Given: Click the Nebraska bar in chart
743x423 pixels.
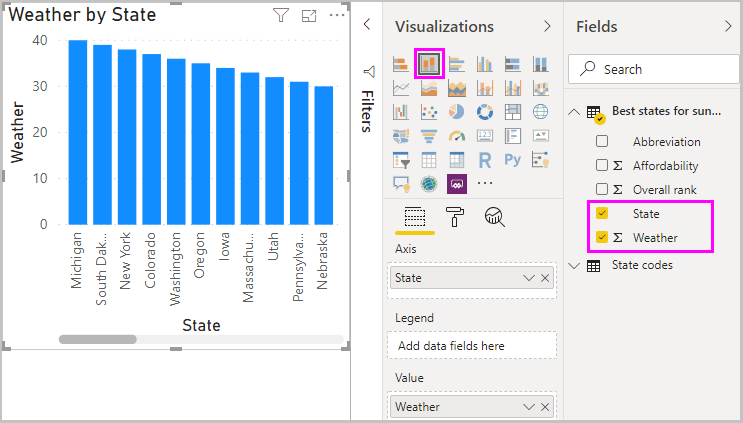Looking at the screenshot, I should coord(324,155).
